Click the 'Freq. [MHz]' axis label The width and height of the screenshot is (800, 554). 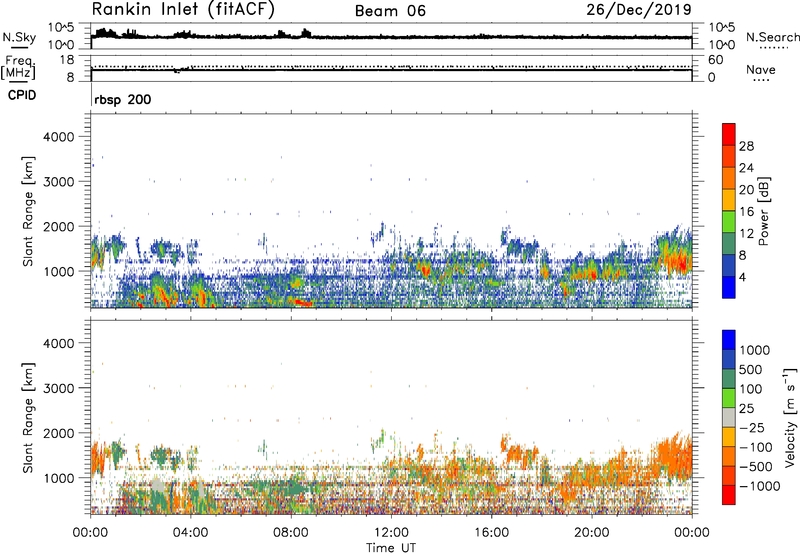18,68
